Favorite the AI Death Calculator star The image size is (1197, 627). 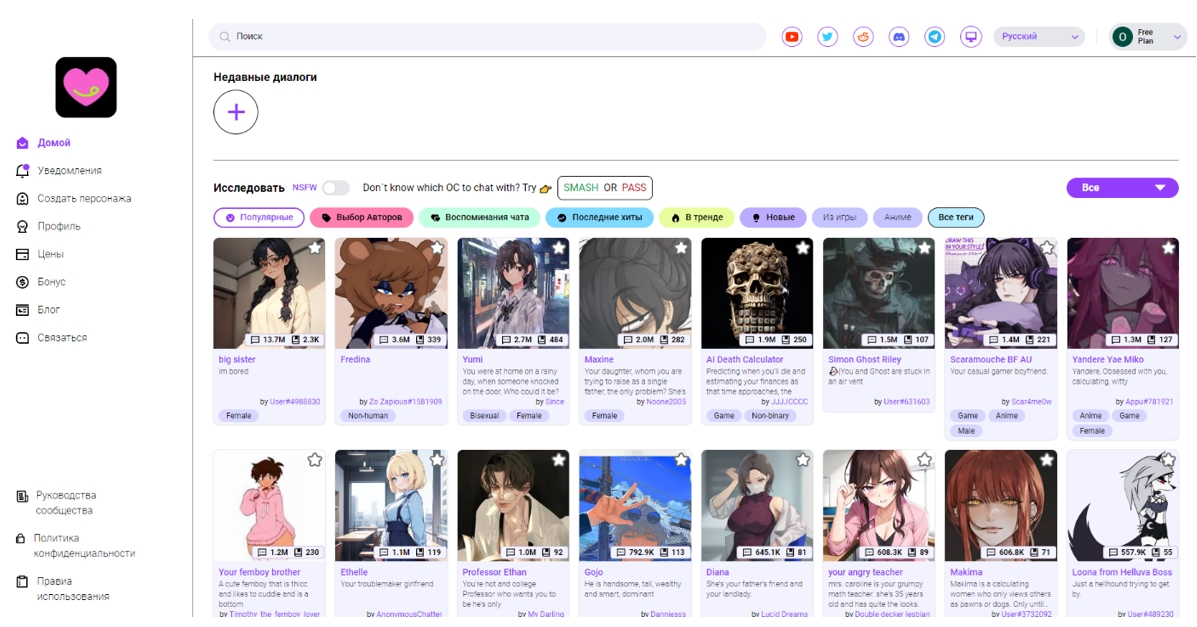point(802,247)
